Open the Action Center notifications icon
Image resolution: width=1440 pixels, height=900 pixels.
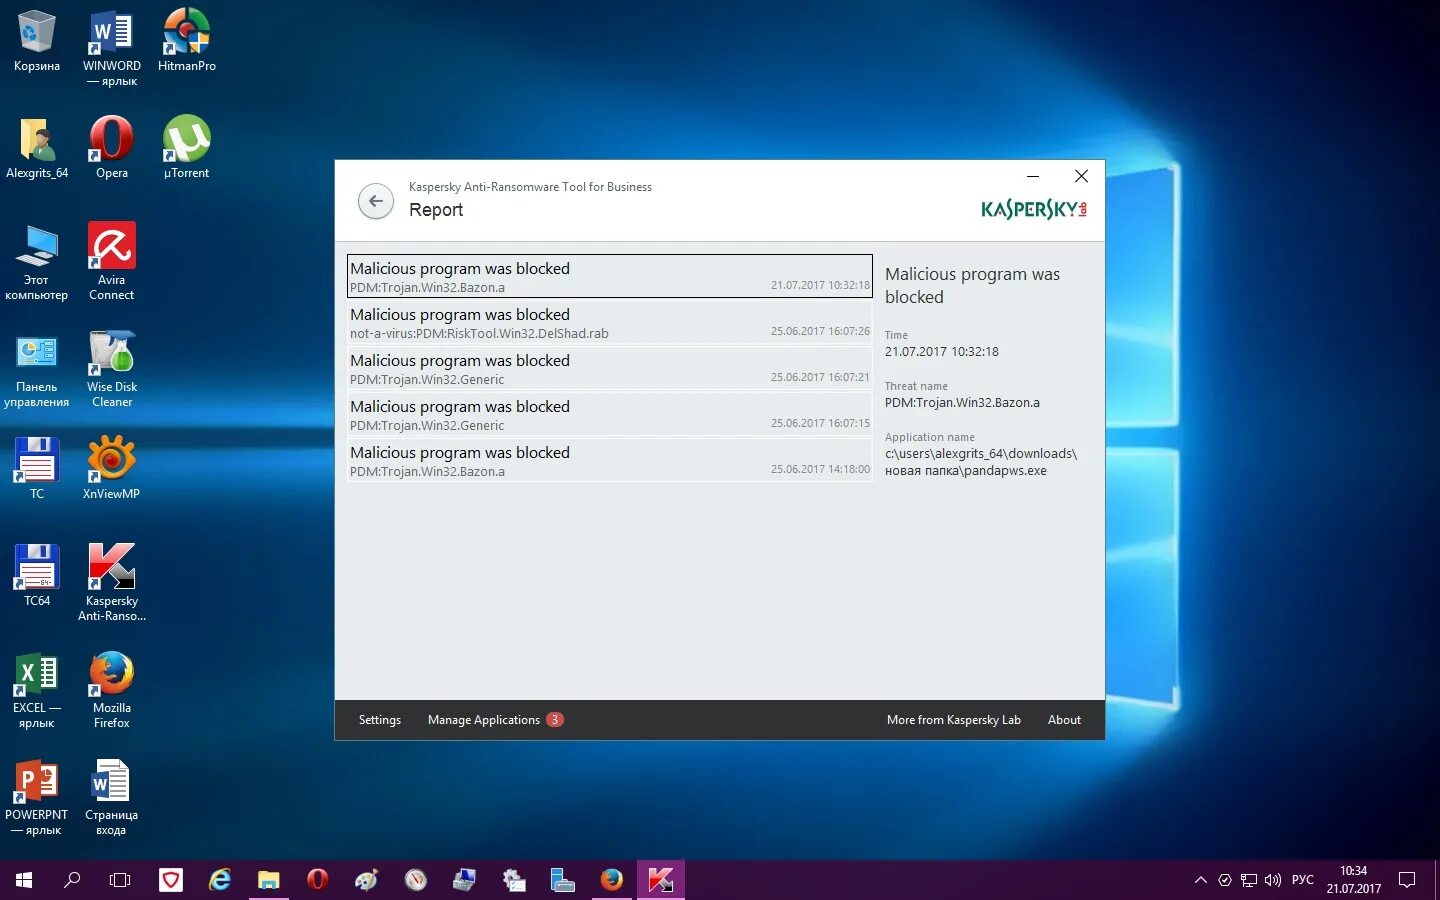click(1407, 880)
